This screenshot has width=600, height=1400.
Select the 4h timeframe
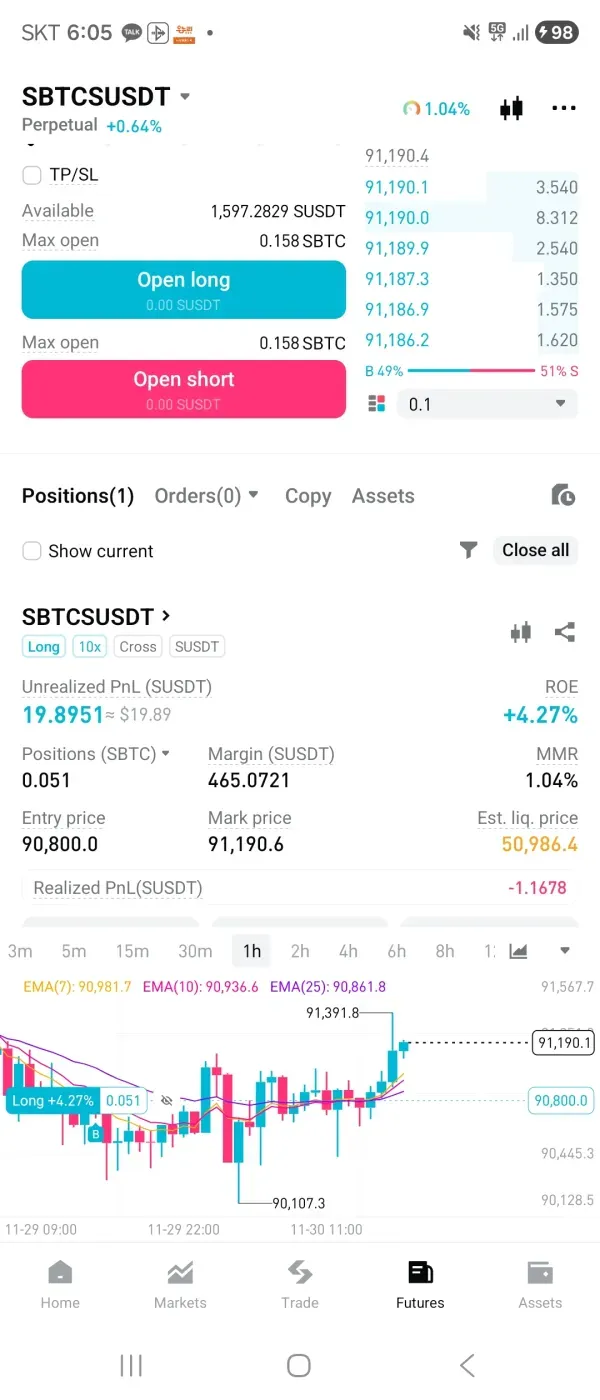tap(348, 951)
